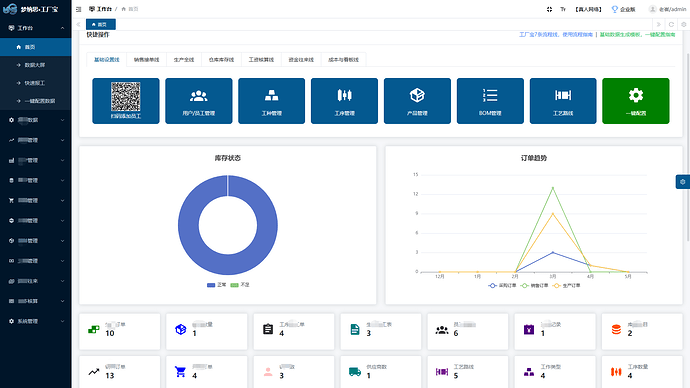Click people icon on card showing 6
Screen dimensions: 690x388
pyautogui.click(x=442, y=329)
